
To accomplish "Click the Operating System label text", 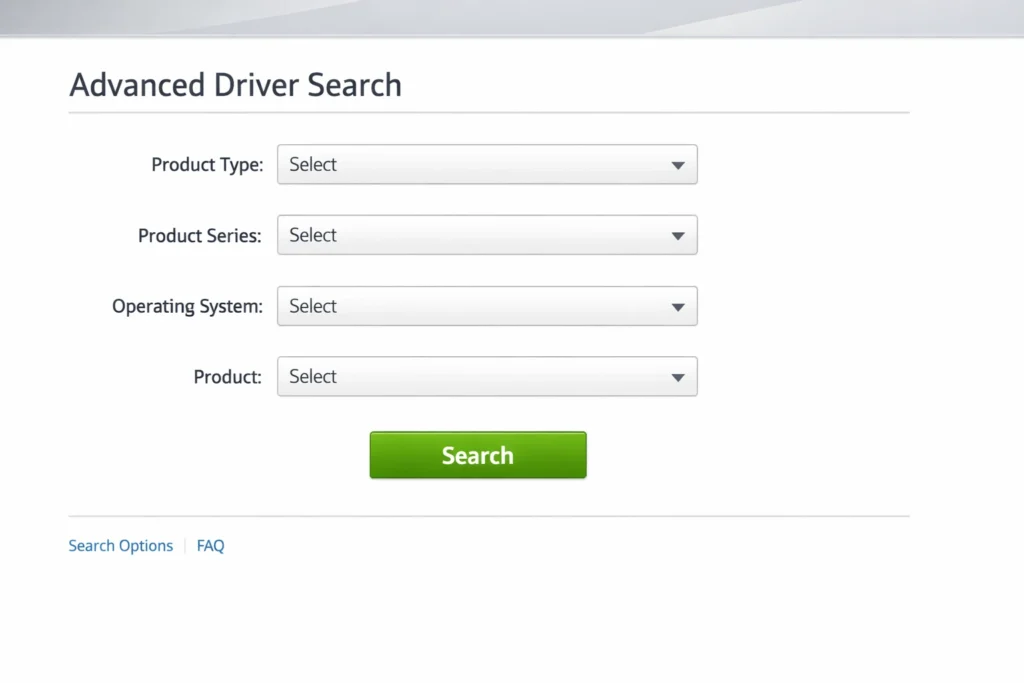I will pyautogui.click(x=186, y=306).
